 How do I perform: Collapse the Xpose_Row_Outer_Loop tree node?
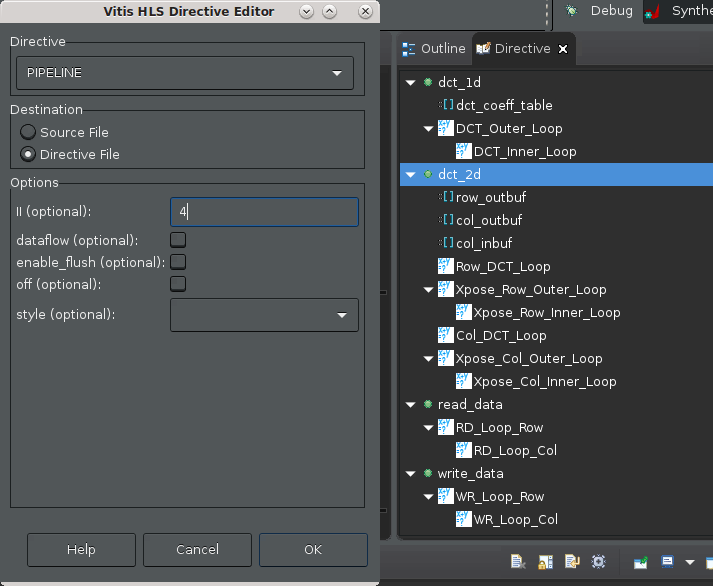point(428,290)
